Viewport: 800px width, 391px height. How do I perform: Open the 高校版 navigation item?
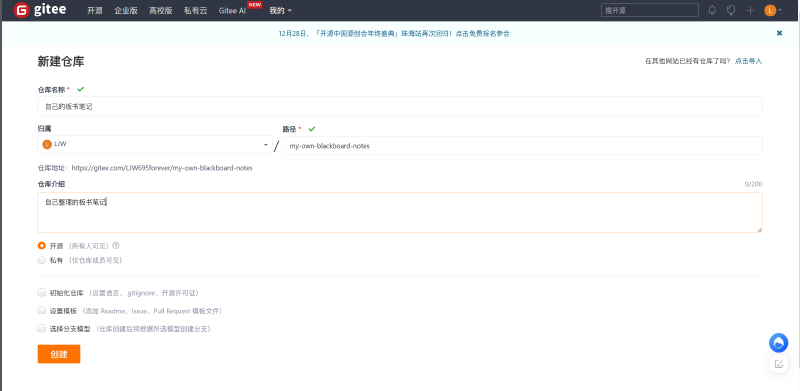[x=161, y=10]
